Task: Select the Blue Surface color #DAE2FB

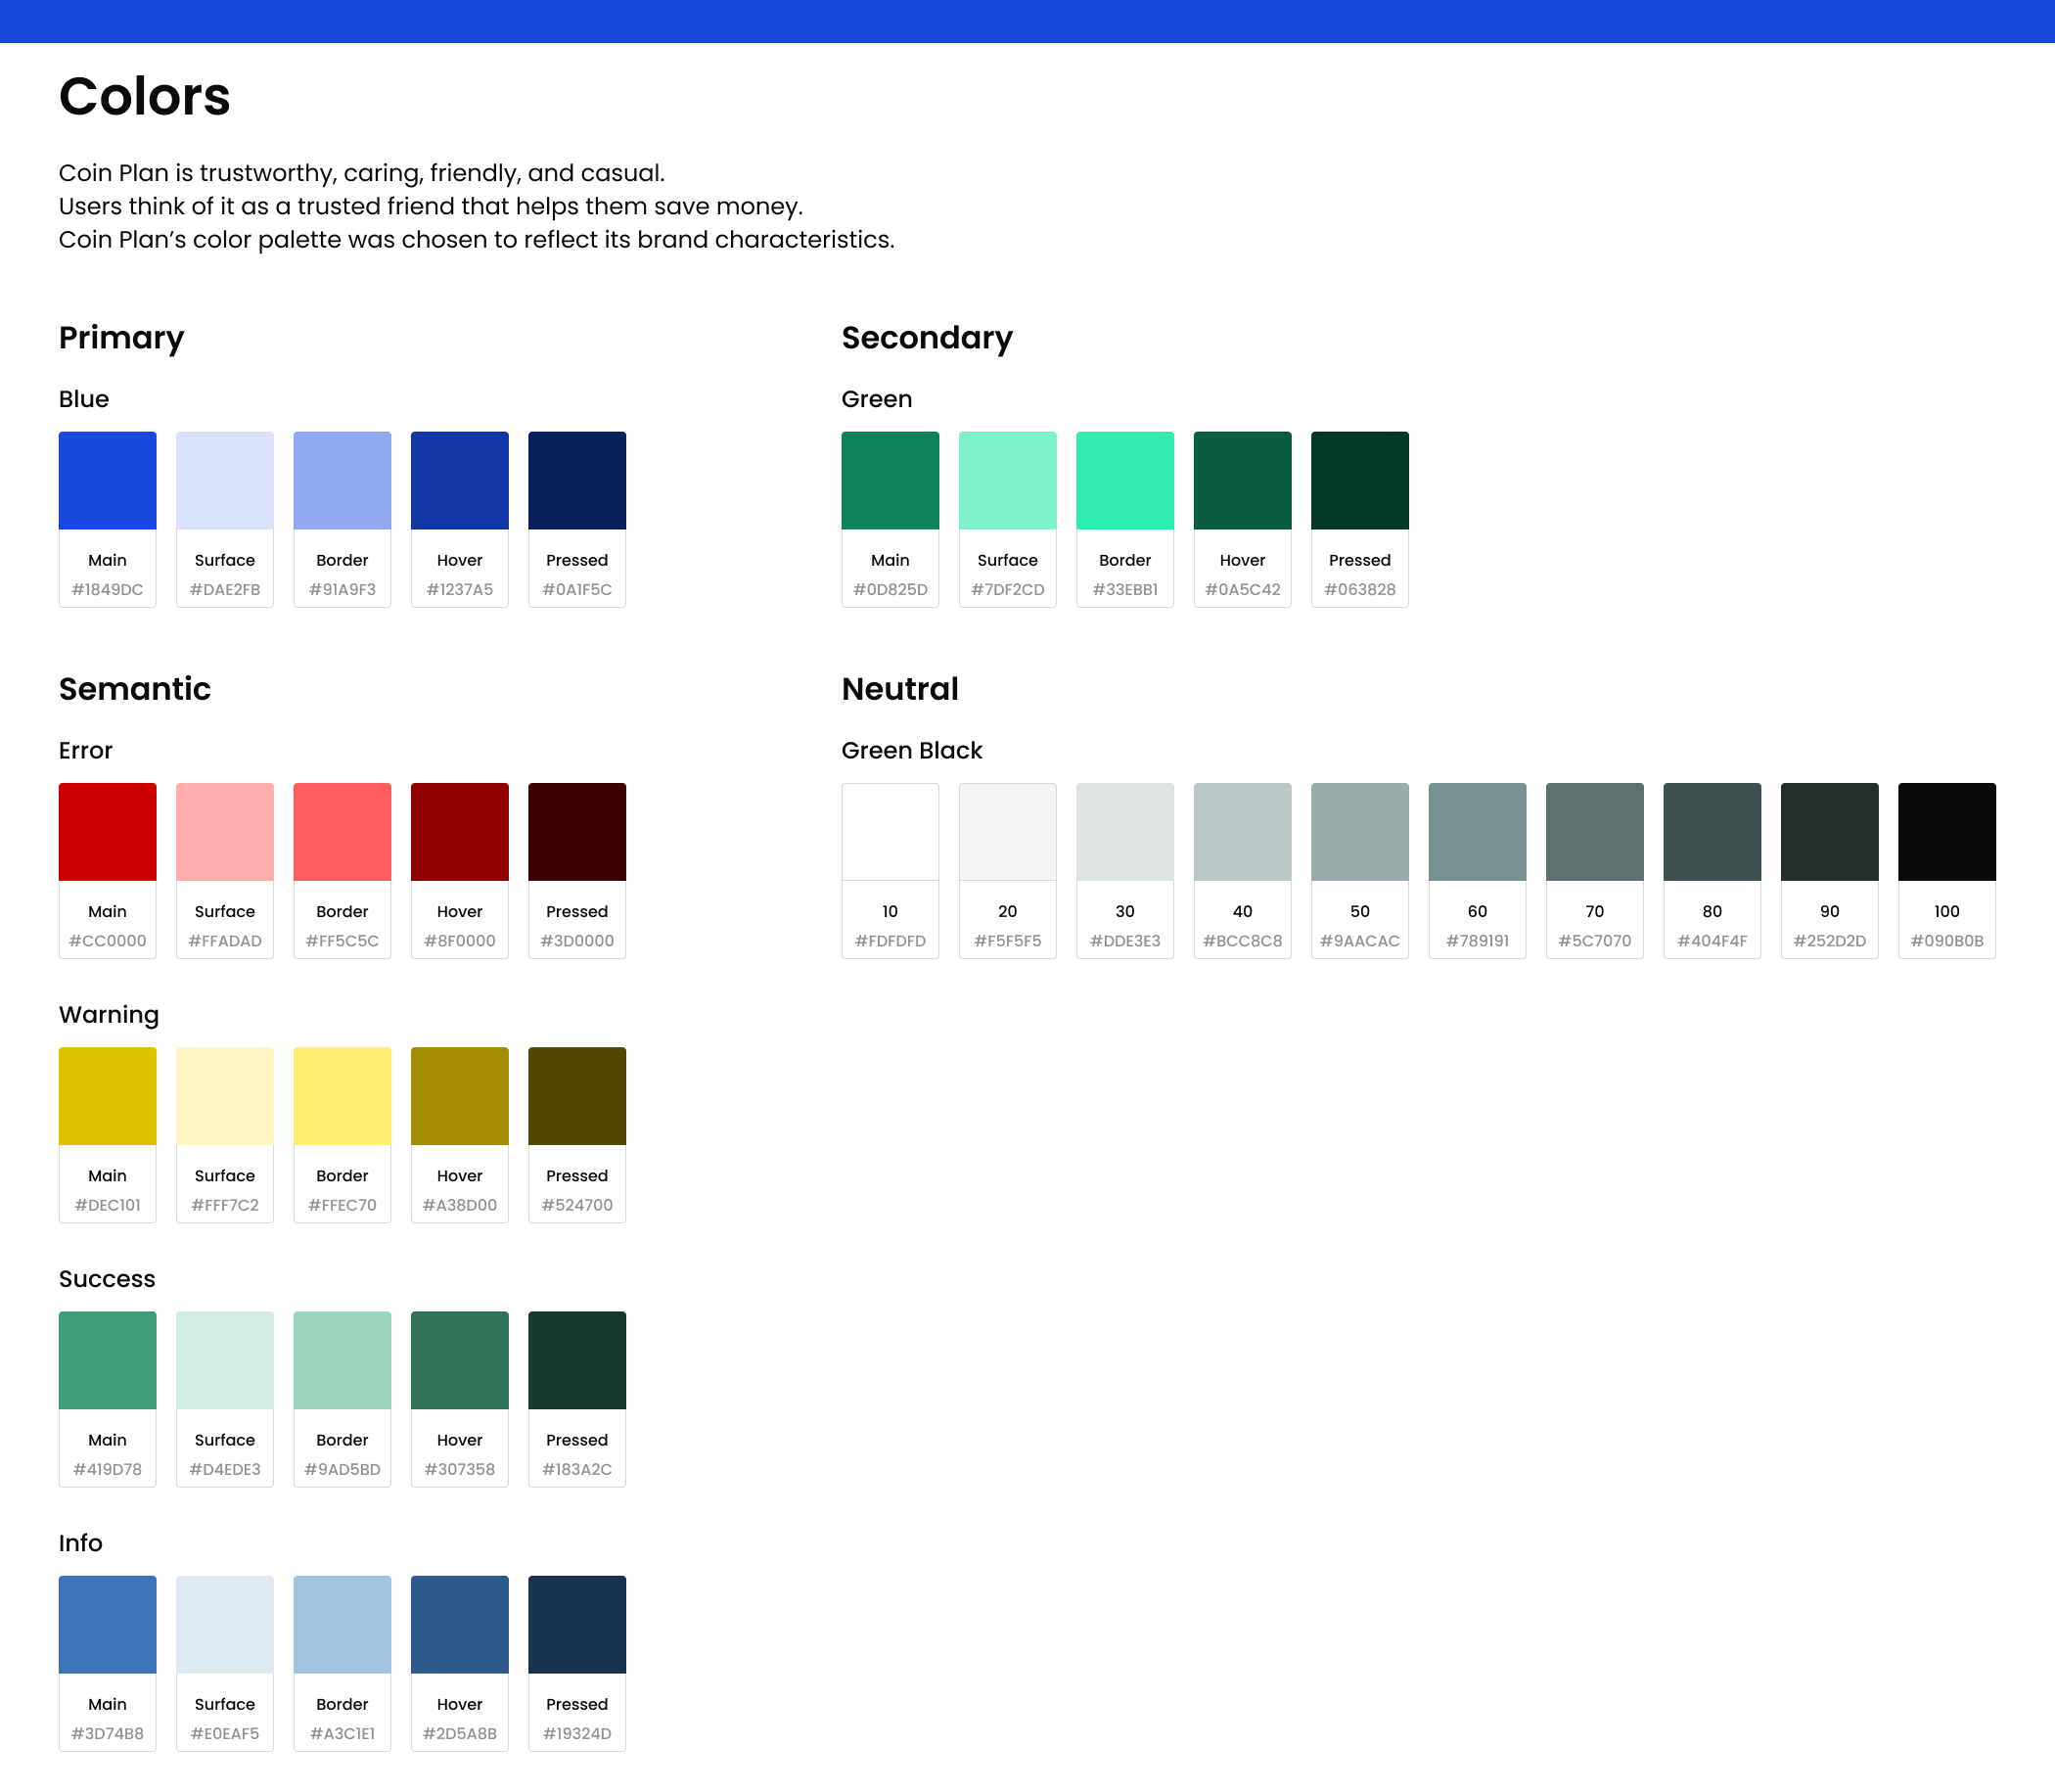Action: 225,481
